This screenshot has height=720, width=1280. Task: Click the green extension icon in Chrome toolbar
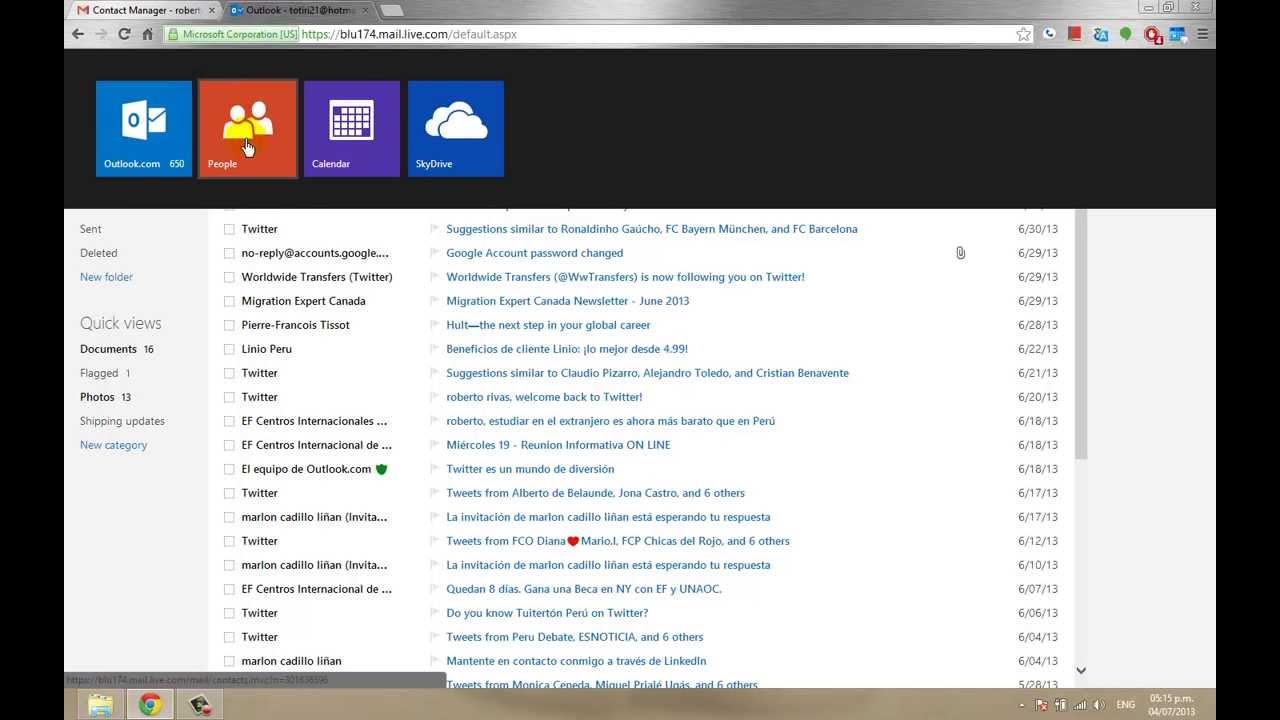[x=1125, y=34]
